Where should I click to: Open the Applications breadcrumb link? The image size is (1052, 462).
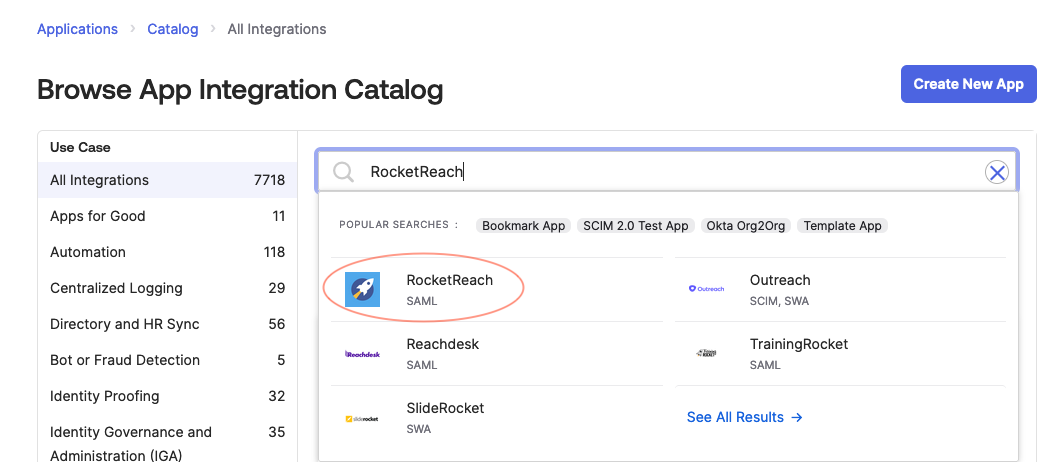click(77, 30)
